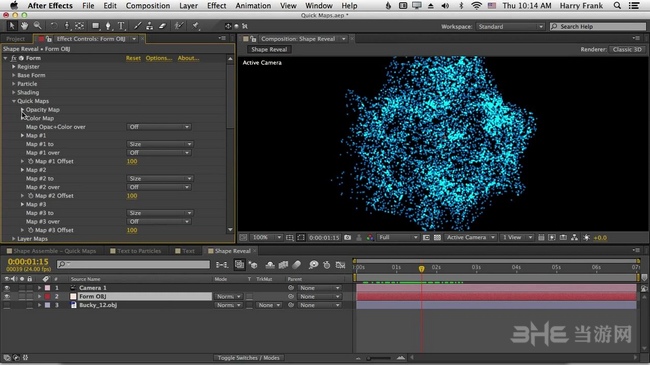Hide the Form OBJ layer

7,297
